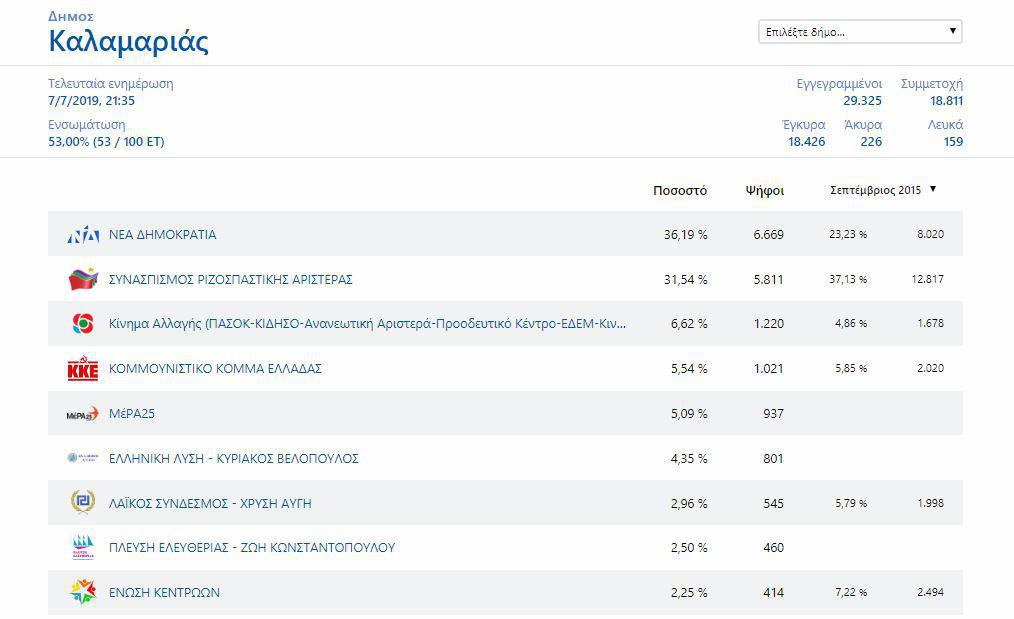
Task: Click the Ελληνική Λύση party logo
Action: (83, 458)
